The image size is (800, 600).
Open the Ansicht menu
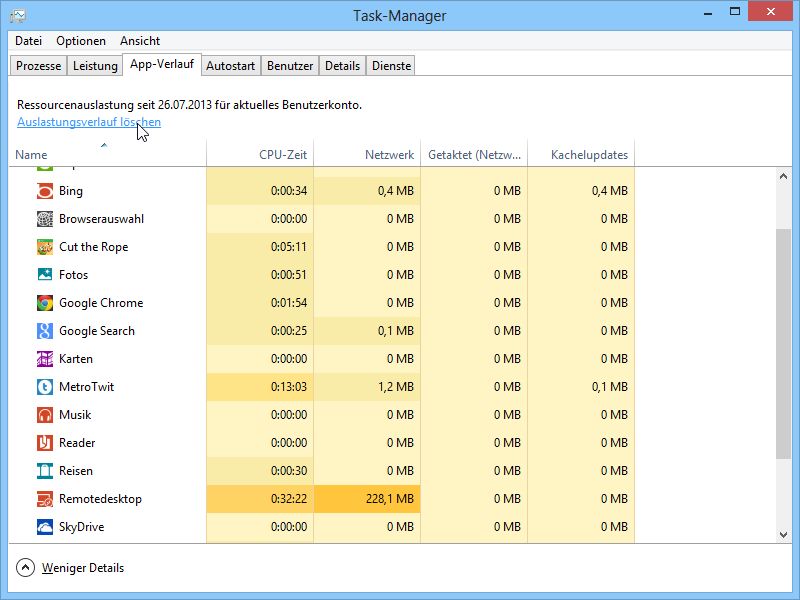[140, 41]
